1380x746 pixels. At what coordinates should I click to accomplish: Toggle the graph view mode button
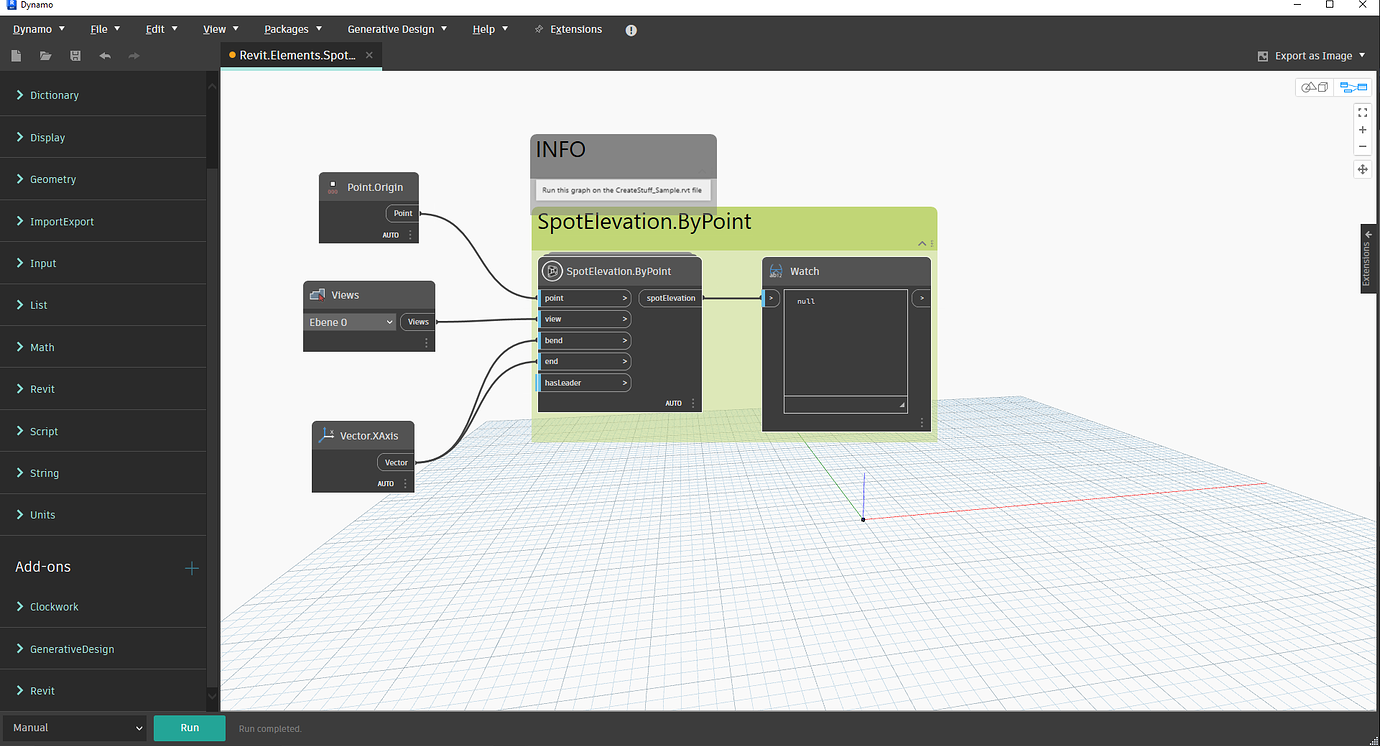point(1352,87)
